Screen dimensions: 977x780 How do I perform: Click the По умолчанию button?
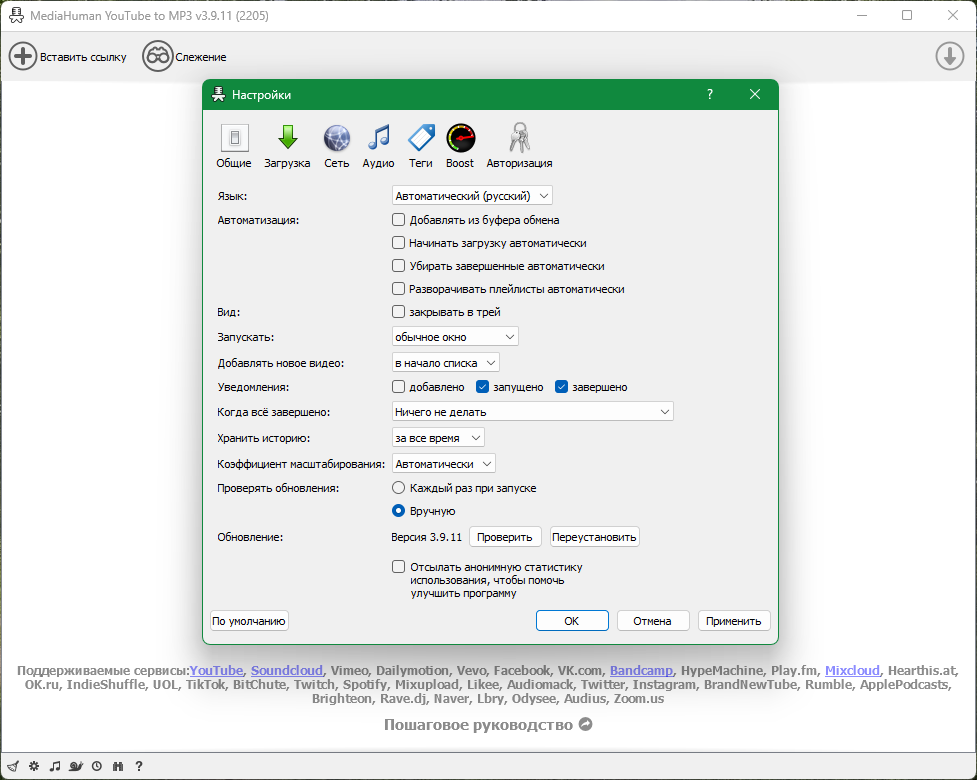coord(249,621)
